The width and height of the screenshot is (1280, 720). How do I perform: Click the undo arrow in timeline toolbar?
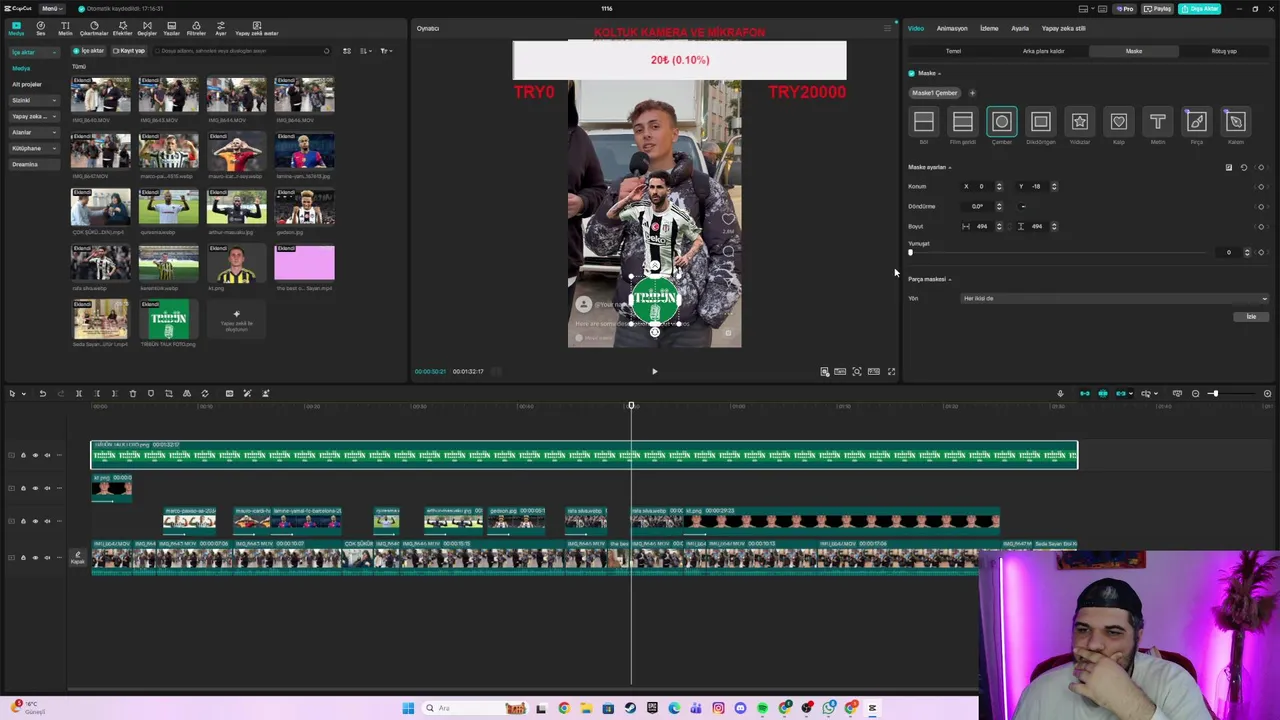tap(42, 394)
